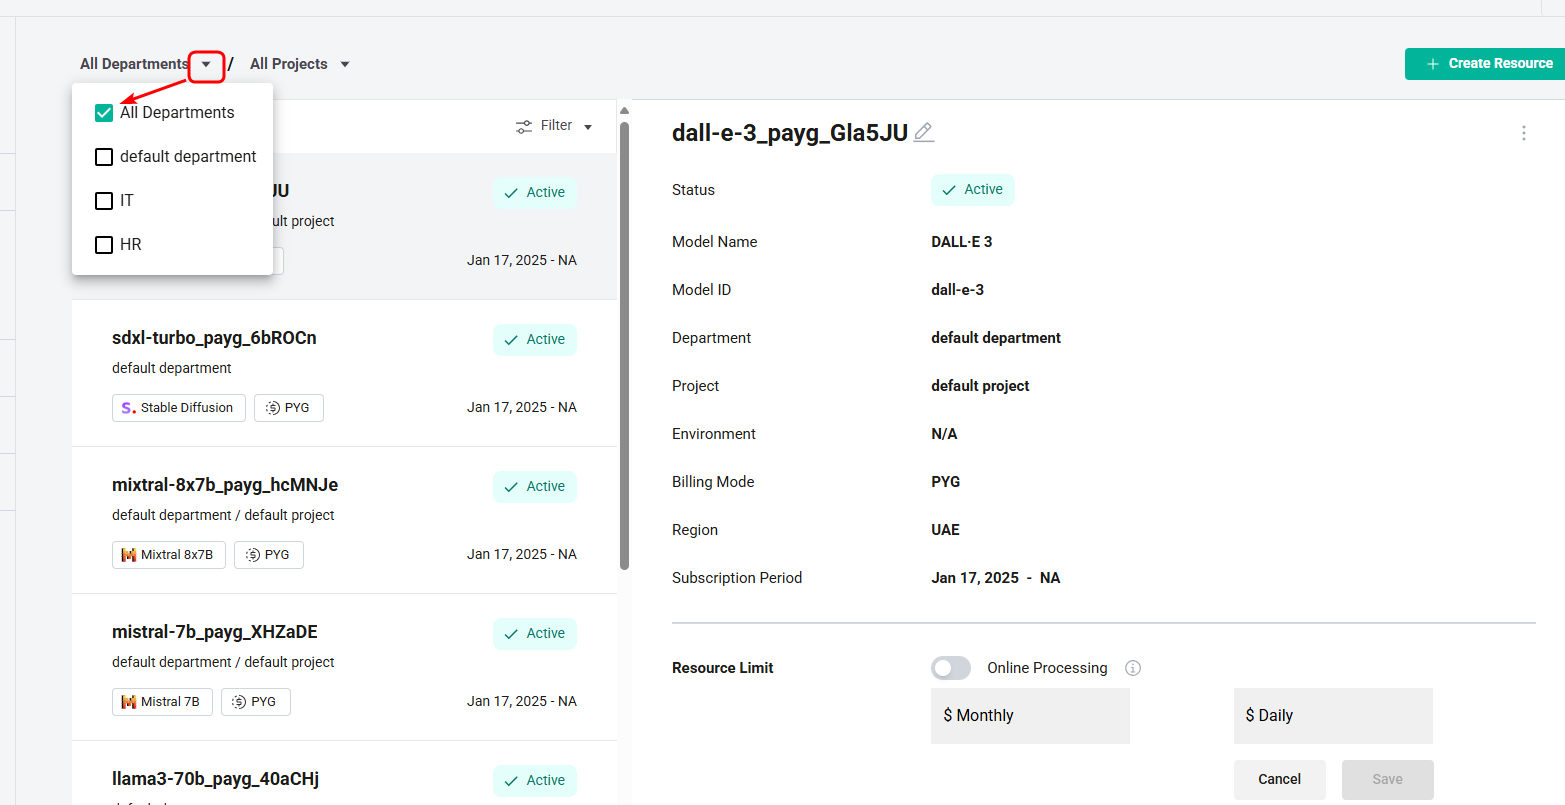Click the filter funnel icon in the list header
This screenshot has width=1565, height=805.
(x=523, y=125)
